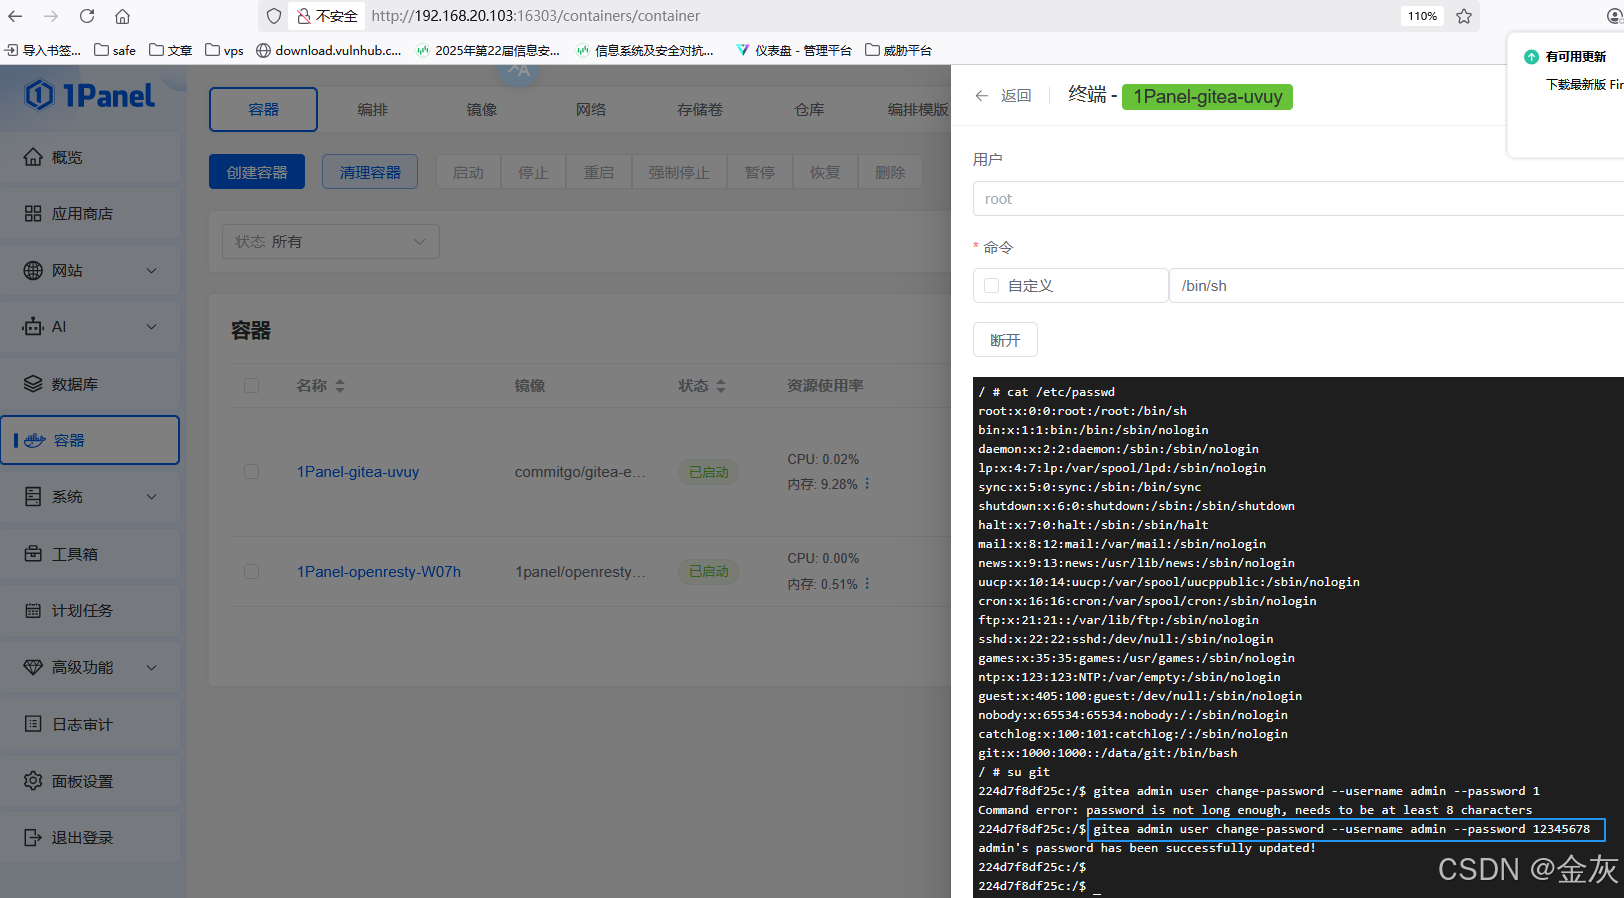The image size is (1624, 898).
Task: Open the safe bookmarks folder
Action: click(115, 50)
